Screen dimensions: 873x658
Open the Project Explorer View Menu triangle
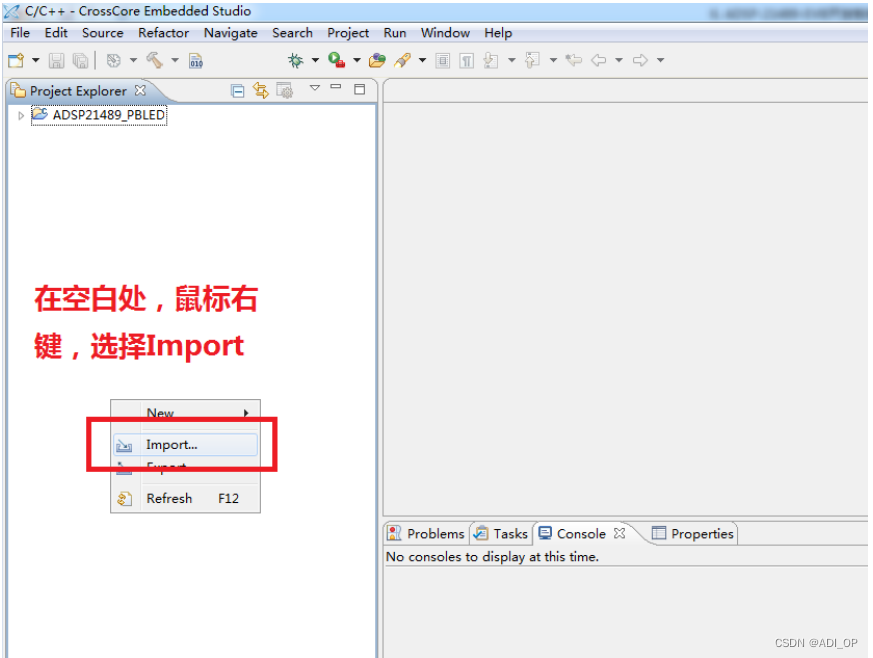pyautogui.click(x=315, y=88)
